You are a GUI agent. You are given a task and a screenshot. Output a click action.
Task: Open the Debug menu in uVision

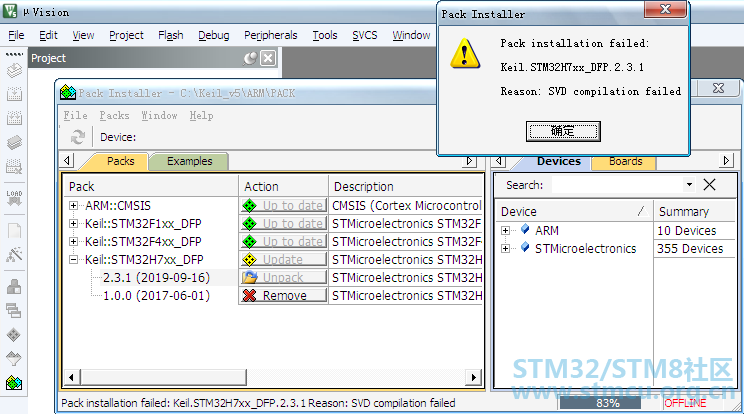coord(214,35)
